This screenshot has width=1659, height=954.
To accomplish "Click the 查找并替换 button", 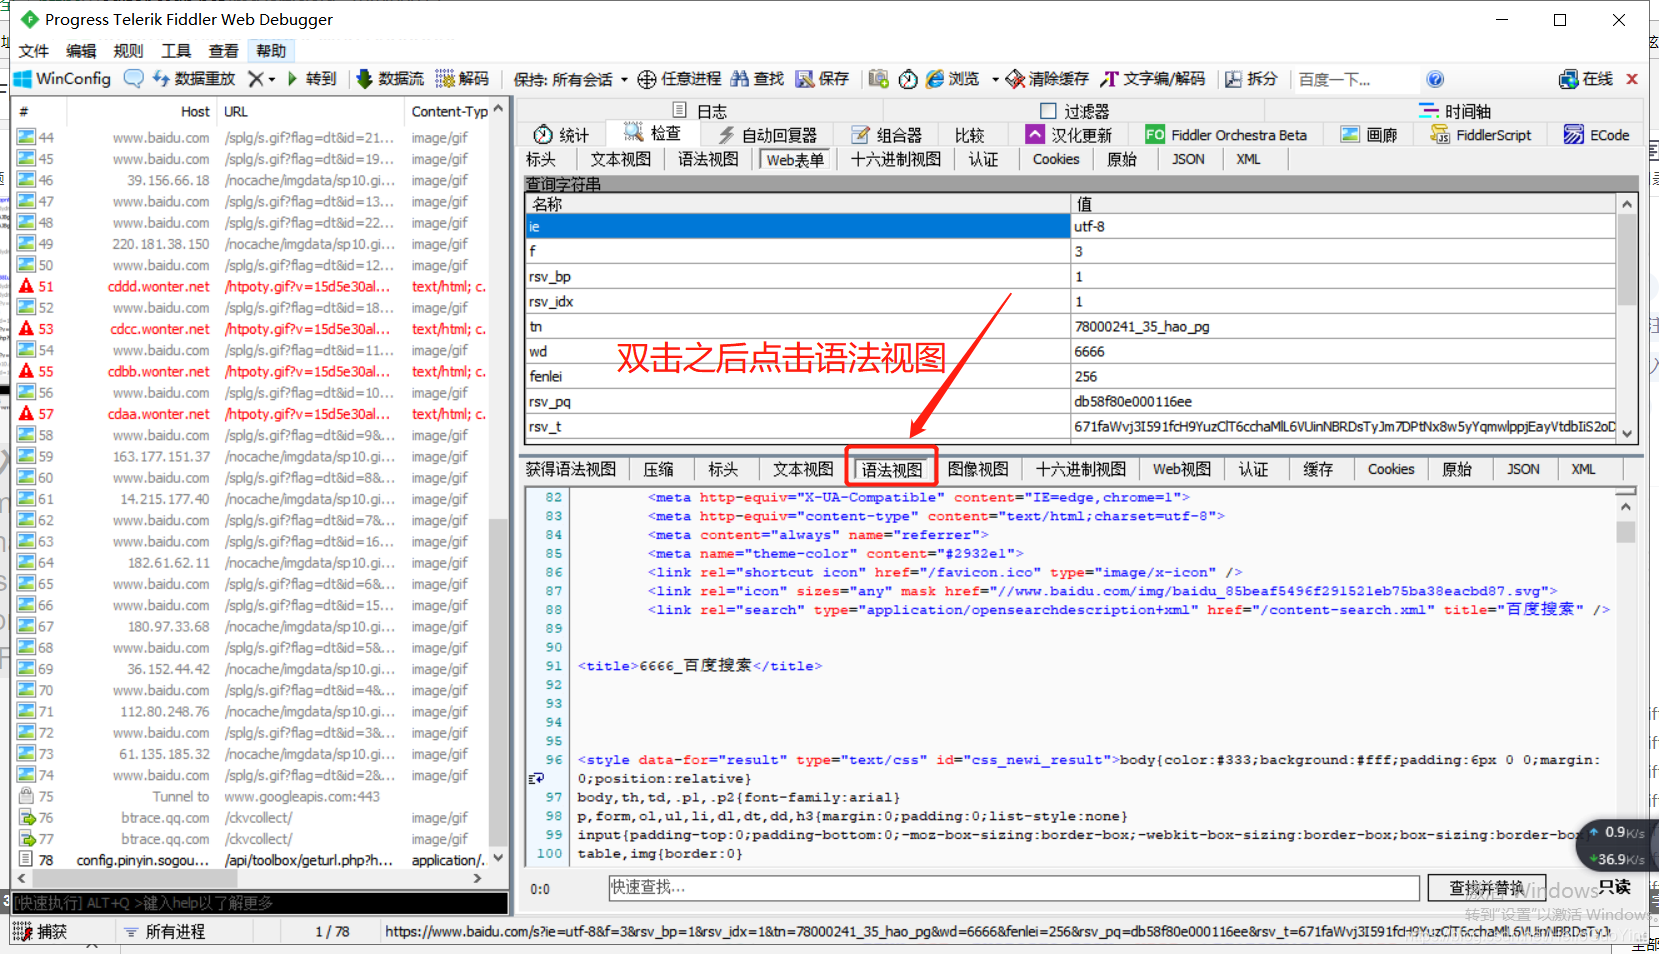I will click(x=1486, y=888).
